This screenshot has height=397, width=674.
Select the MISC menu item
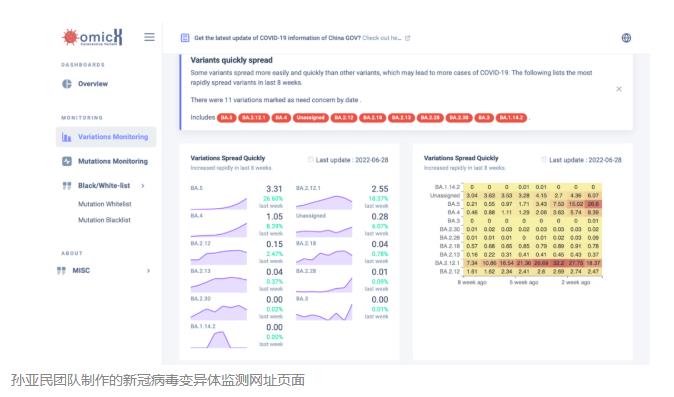81,270
